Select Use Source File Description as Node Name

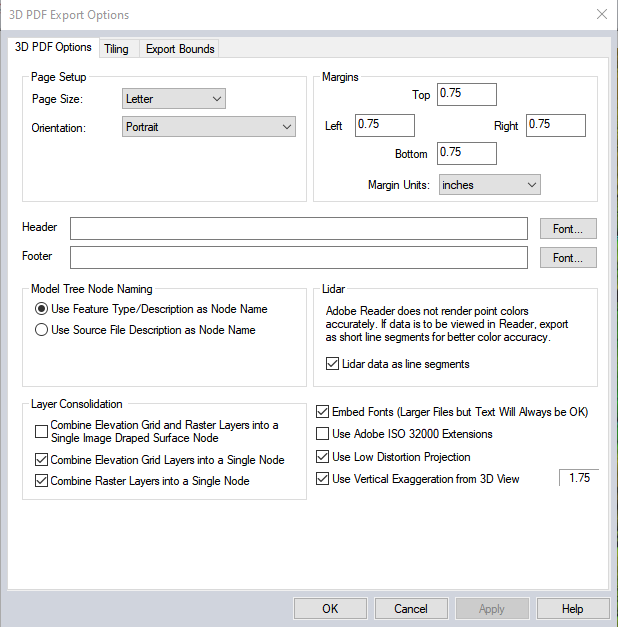click(42, 330)
